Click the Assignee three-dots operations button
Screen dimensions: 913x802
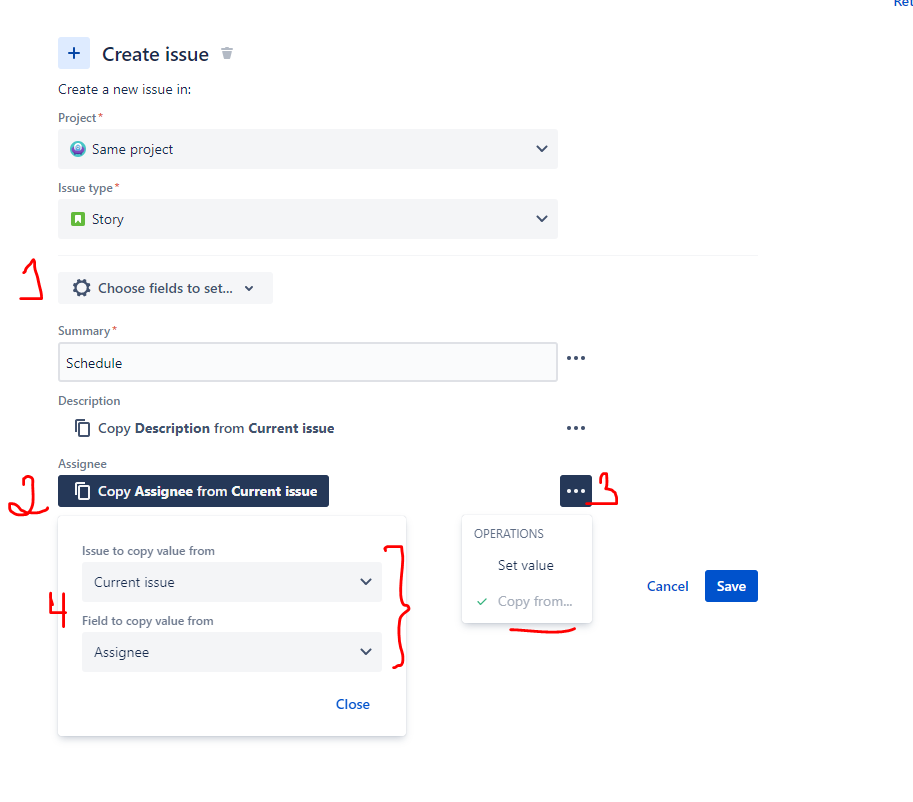[x=576, y=491]
